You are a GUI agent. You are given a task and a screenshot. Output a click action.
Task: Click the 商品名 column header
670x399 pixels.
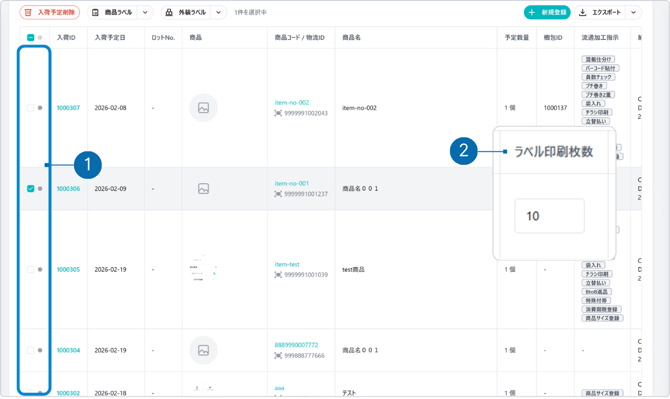pos(351,38)
